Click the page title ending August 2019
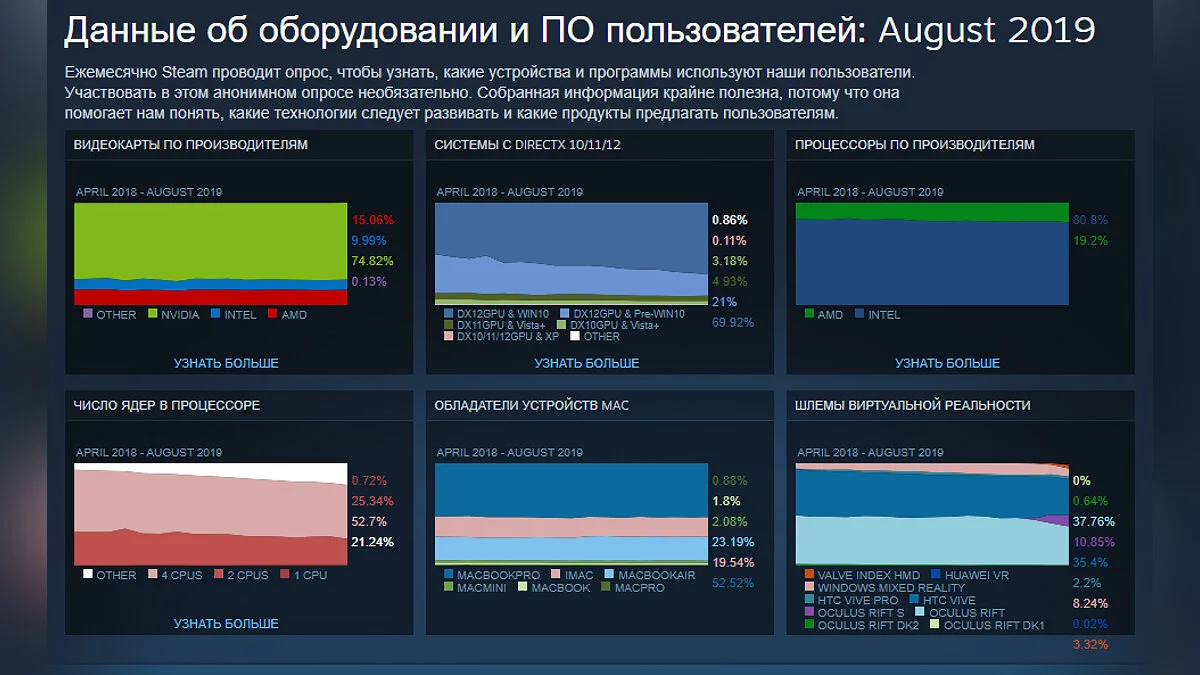This screenshot has height=675, width=1200. (579, 33)
